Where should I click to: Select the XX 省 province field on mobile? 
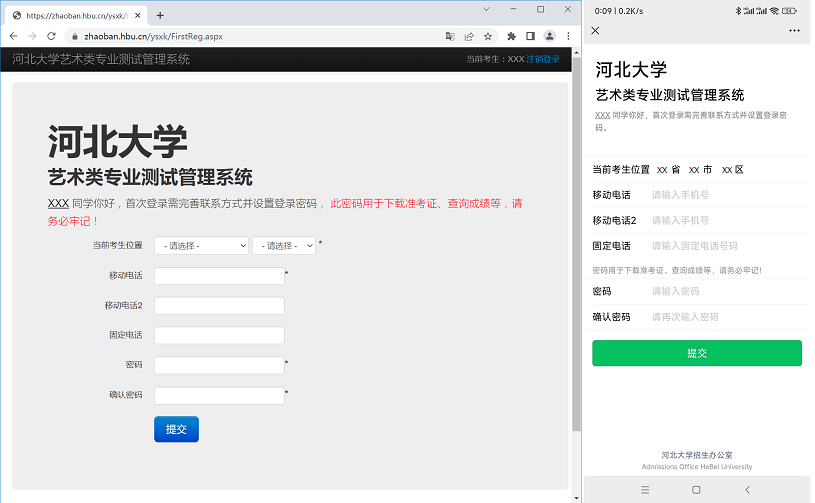(668, 170)
